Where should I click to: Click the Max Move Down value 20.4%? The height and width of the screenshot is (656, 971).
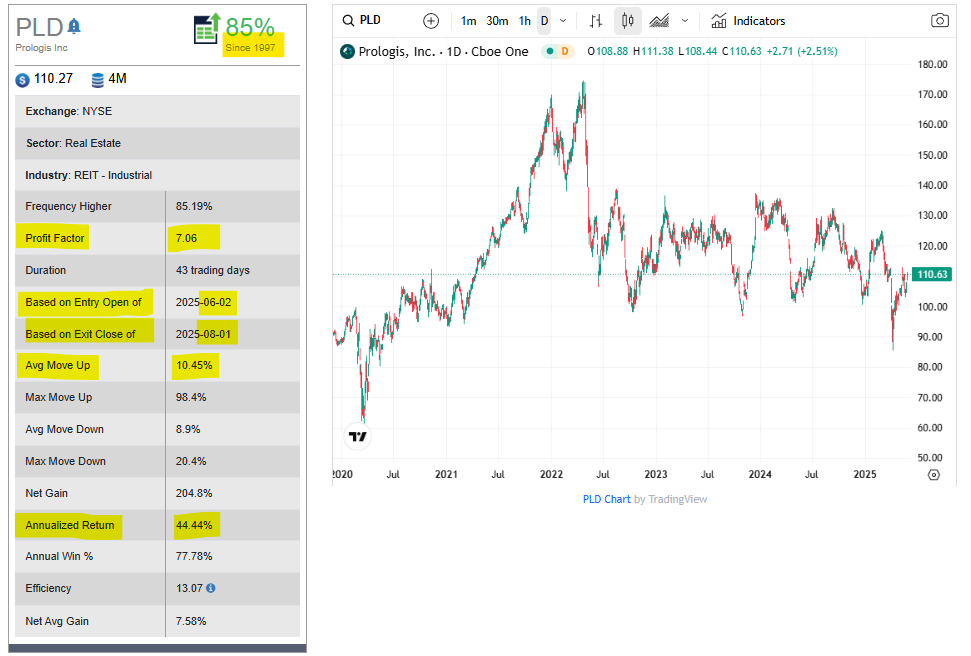191,461
